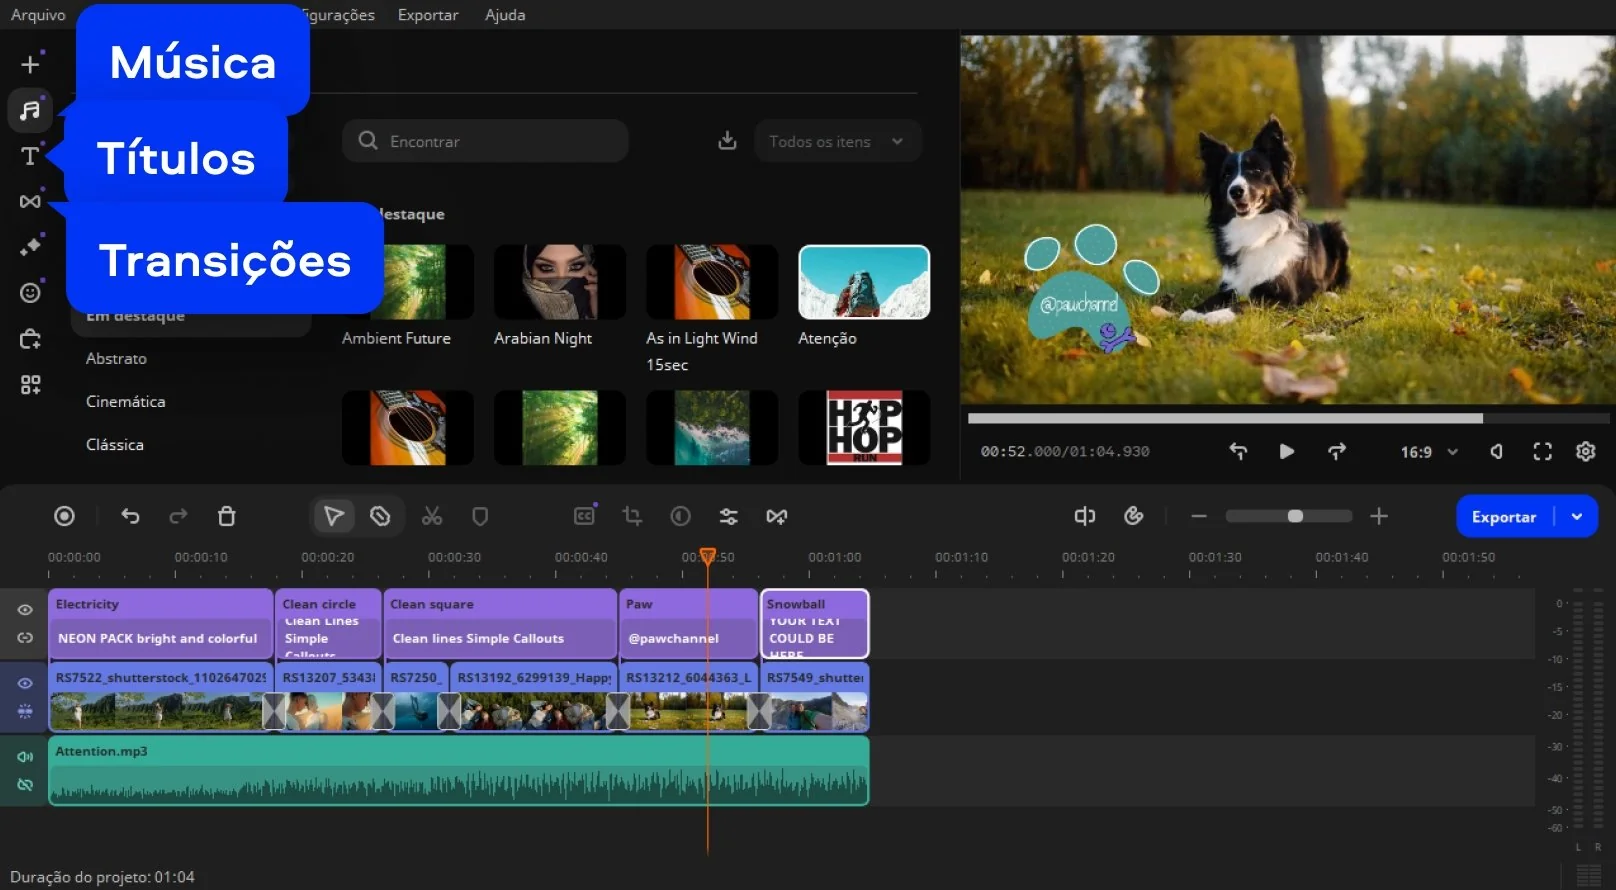The image size is (1616, 890).
Task: Click the blue Exportar button
Action: click(1503, 517)
